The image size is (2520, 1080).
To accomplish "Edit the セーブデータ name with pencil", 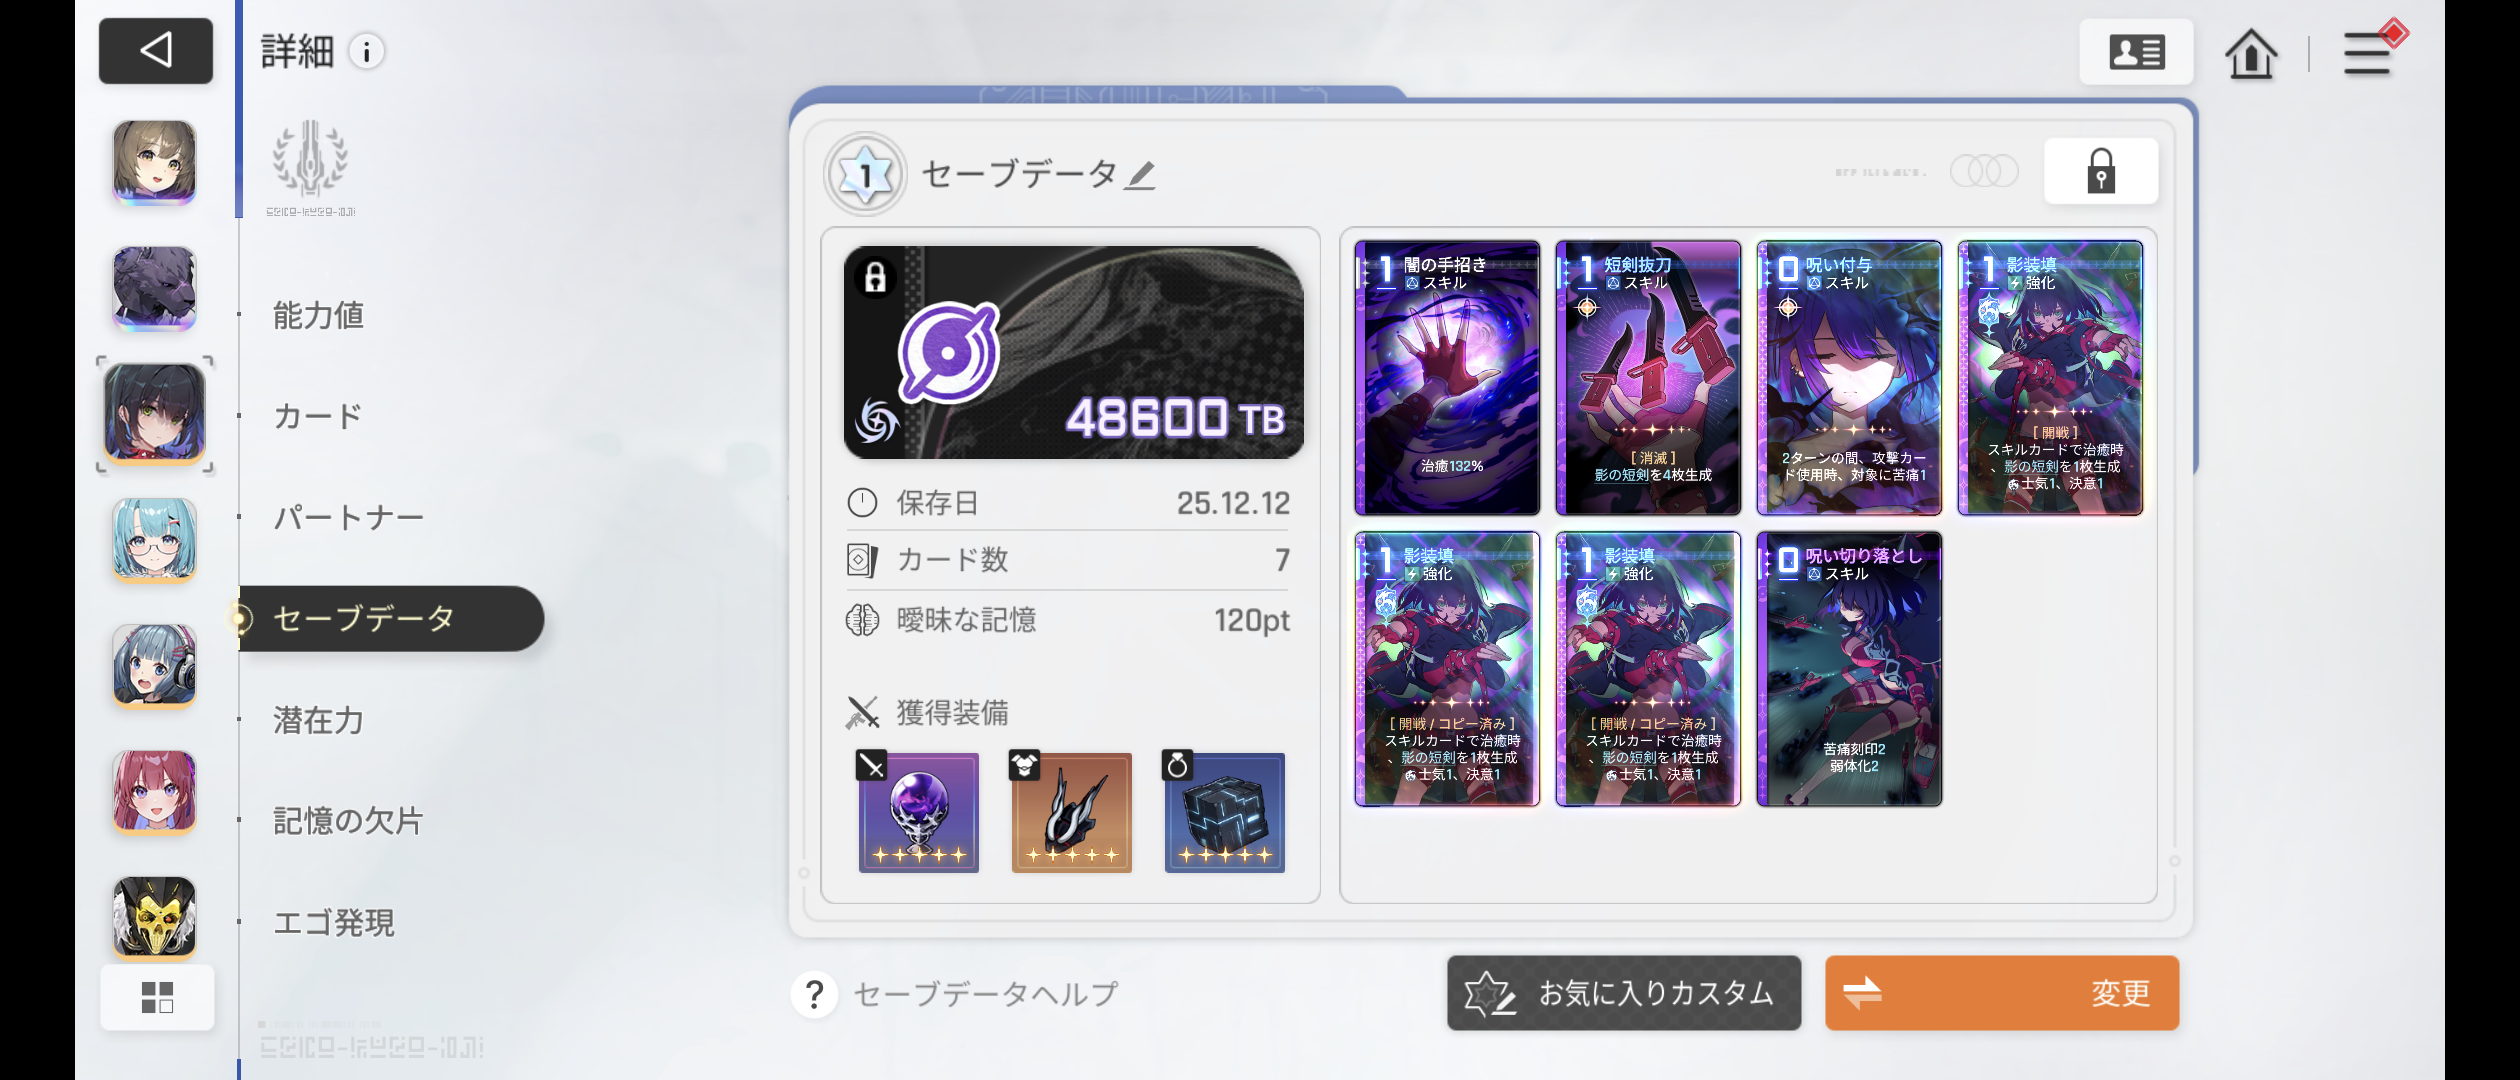I will 1139,175.
